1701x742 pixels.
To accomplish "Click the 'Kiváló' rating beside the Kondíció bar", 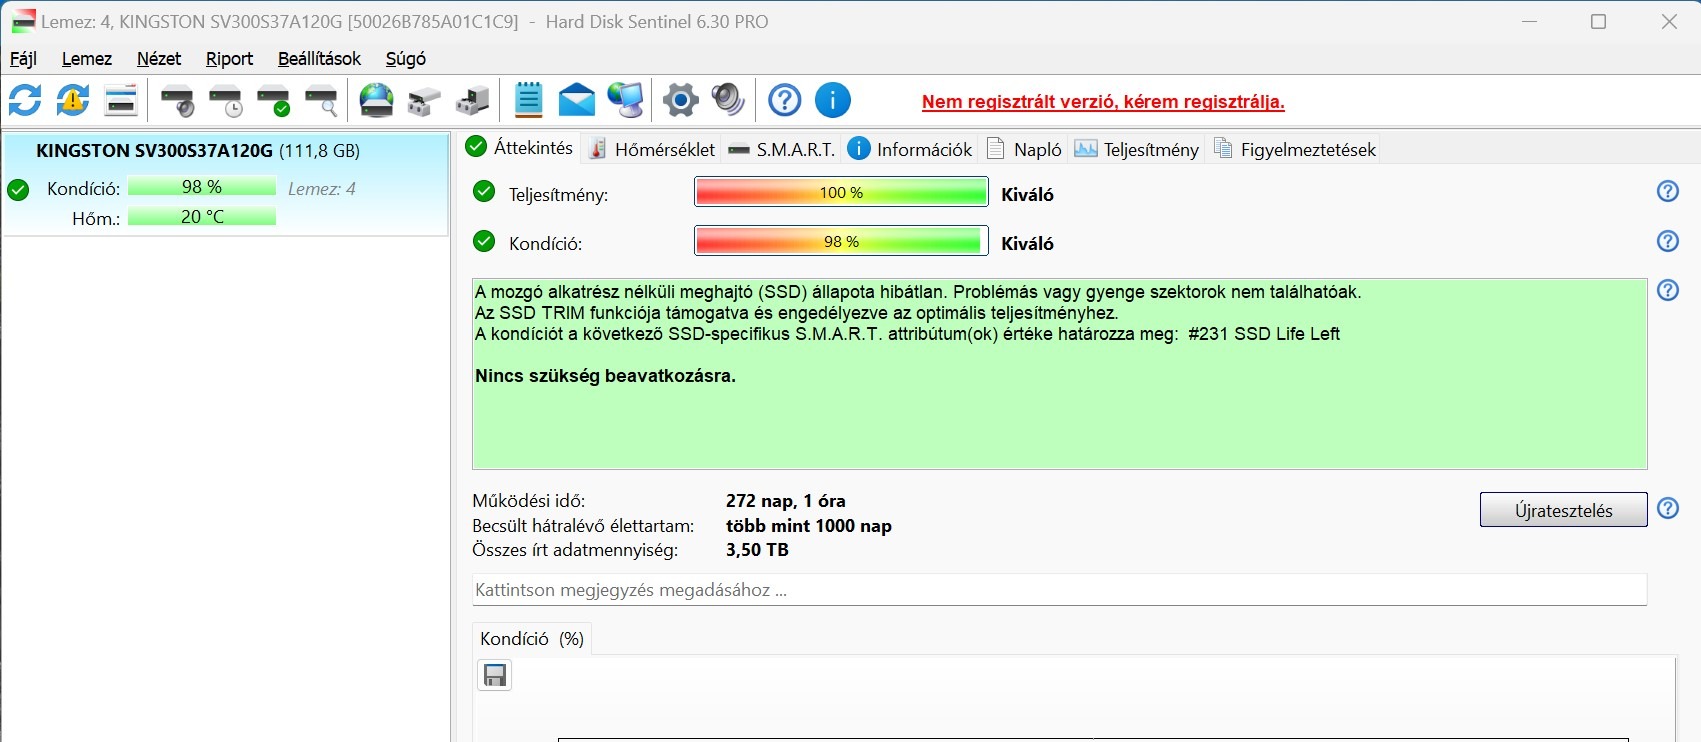I will (x=1027, y=244).
